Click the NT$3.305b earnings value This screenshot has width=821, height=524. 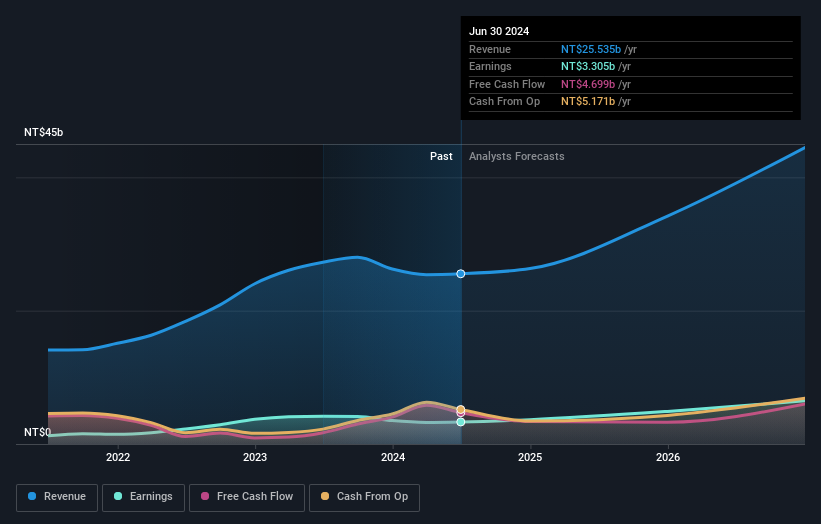(588, 66)
